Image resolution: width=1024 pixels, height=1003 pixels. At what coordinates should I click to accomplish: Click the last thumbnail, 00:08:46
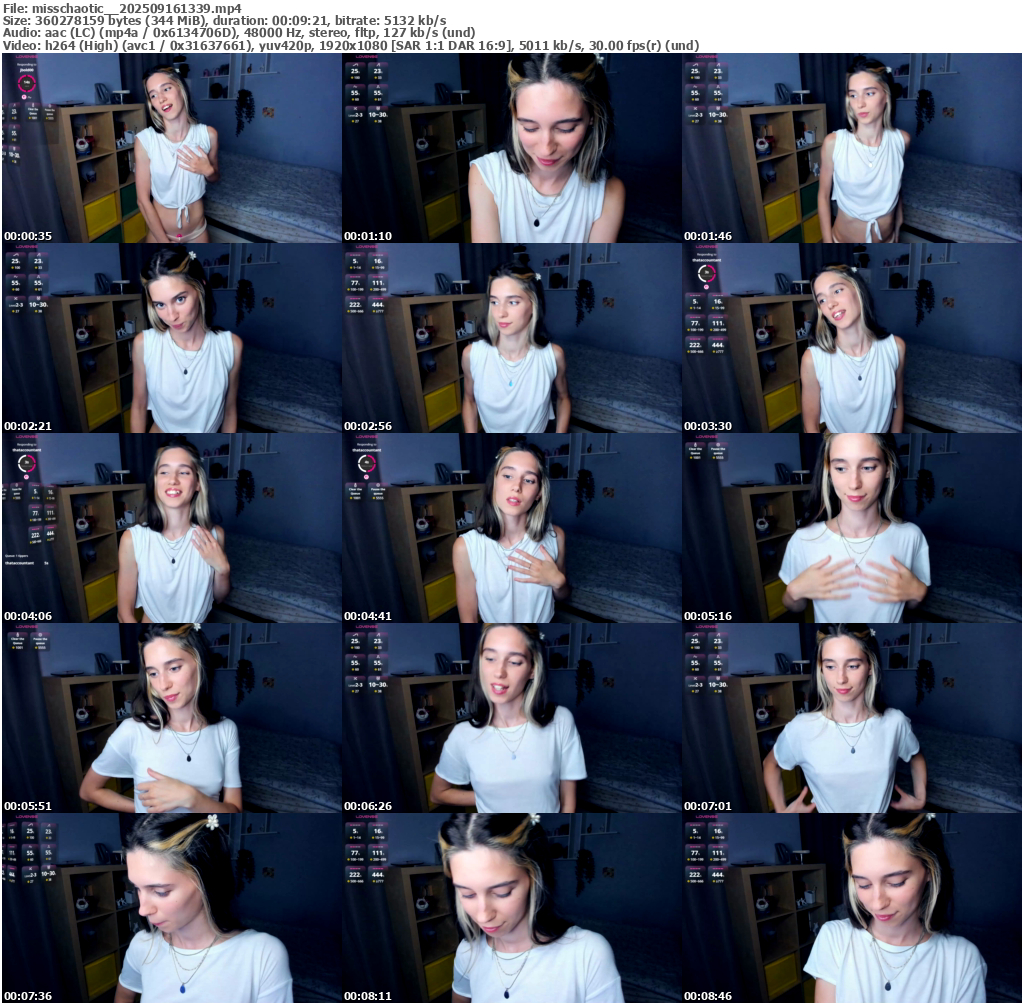click(x=852, y=908)
